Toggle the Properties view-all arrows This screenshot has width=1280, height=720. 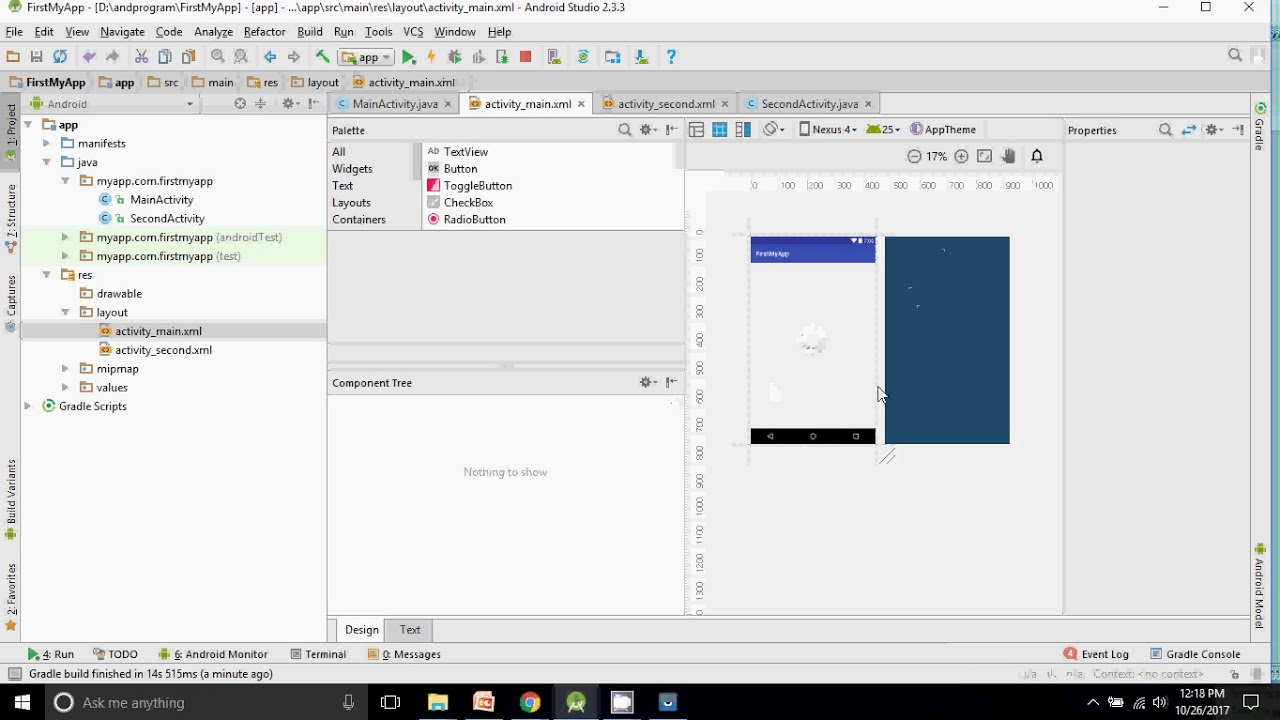tap(1189, 130)
